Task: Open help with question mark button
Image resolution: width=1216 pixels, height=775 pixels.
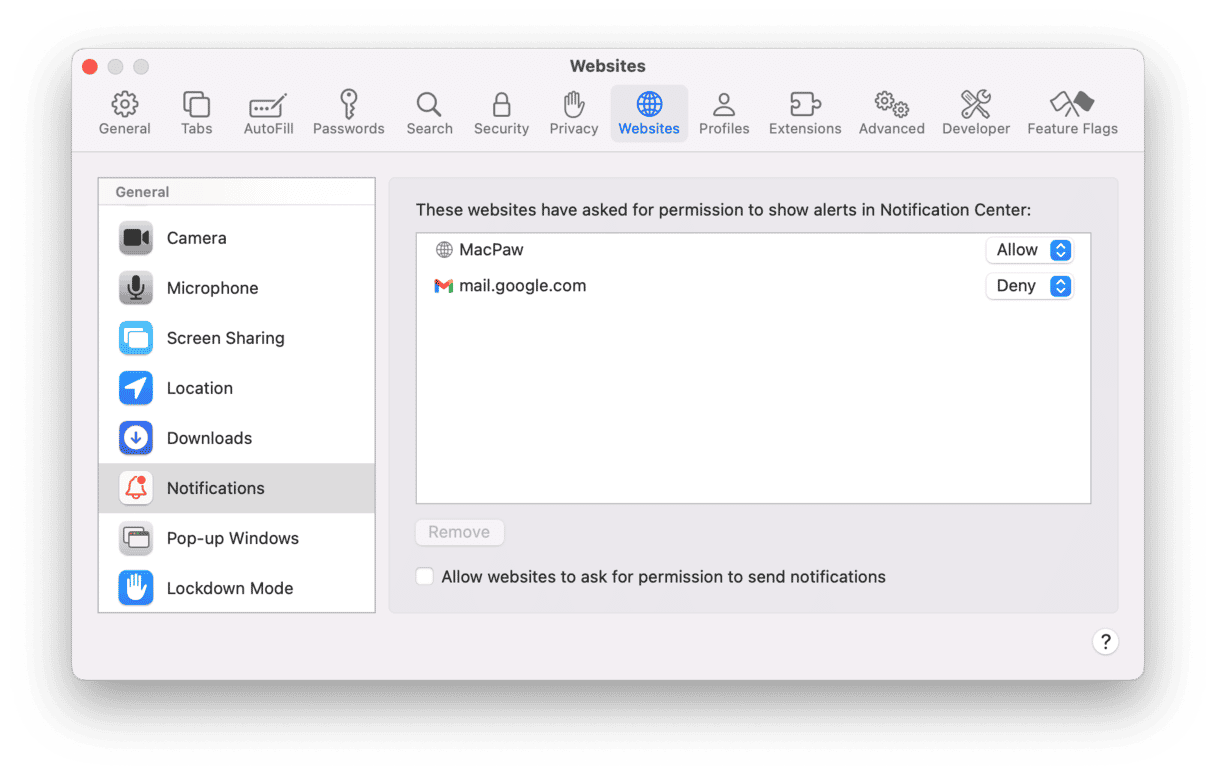Action: (x=1105, y=642)
